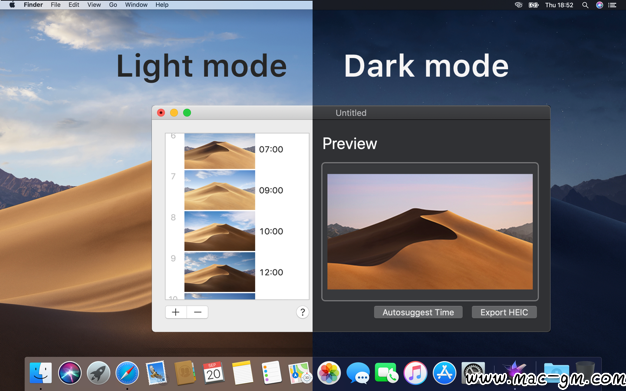Open Mail stamp icon in Dock
Image resolution: width=626 pixels, height=391 pixels.
pos(156,373)
